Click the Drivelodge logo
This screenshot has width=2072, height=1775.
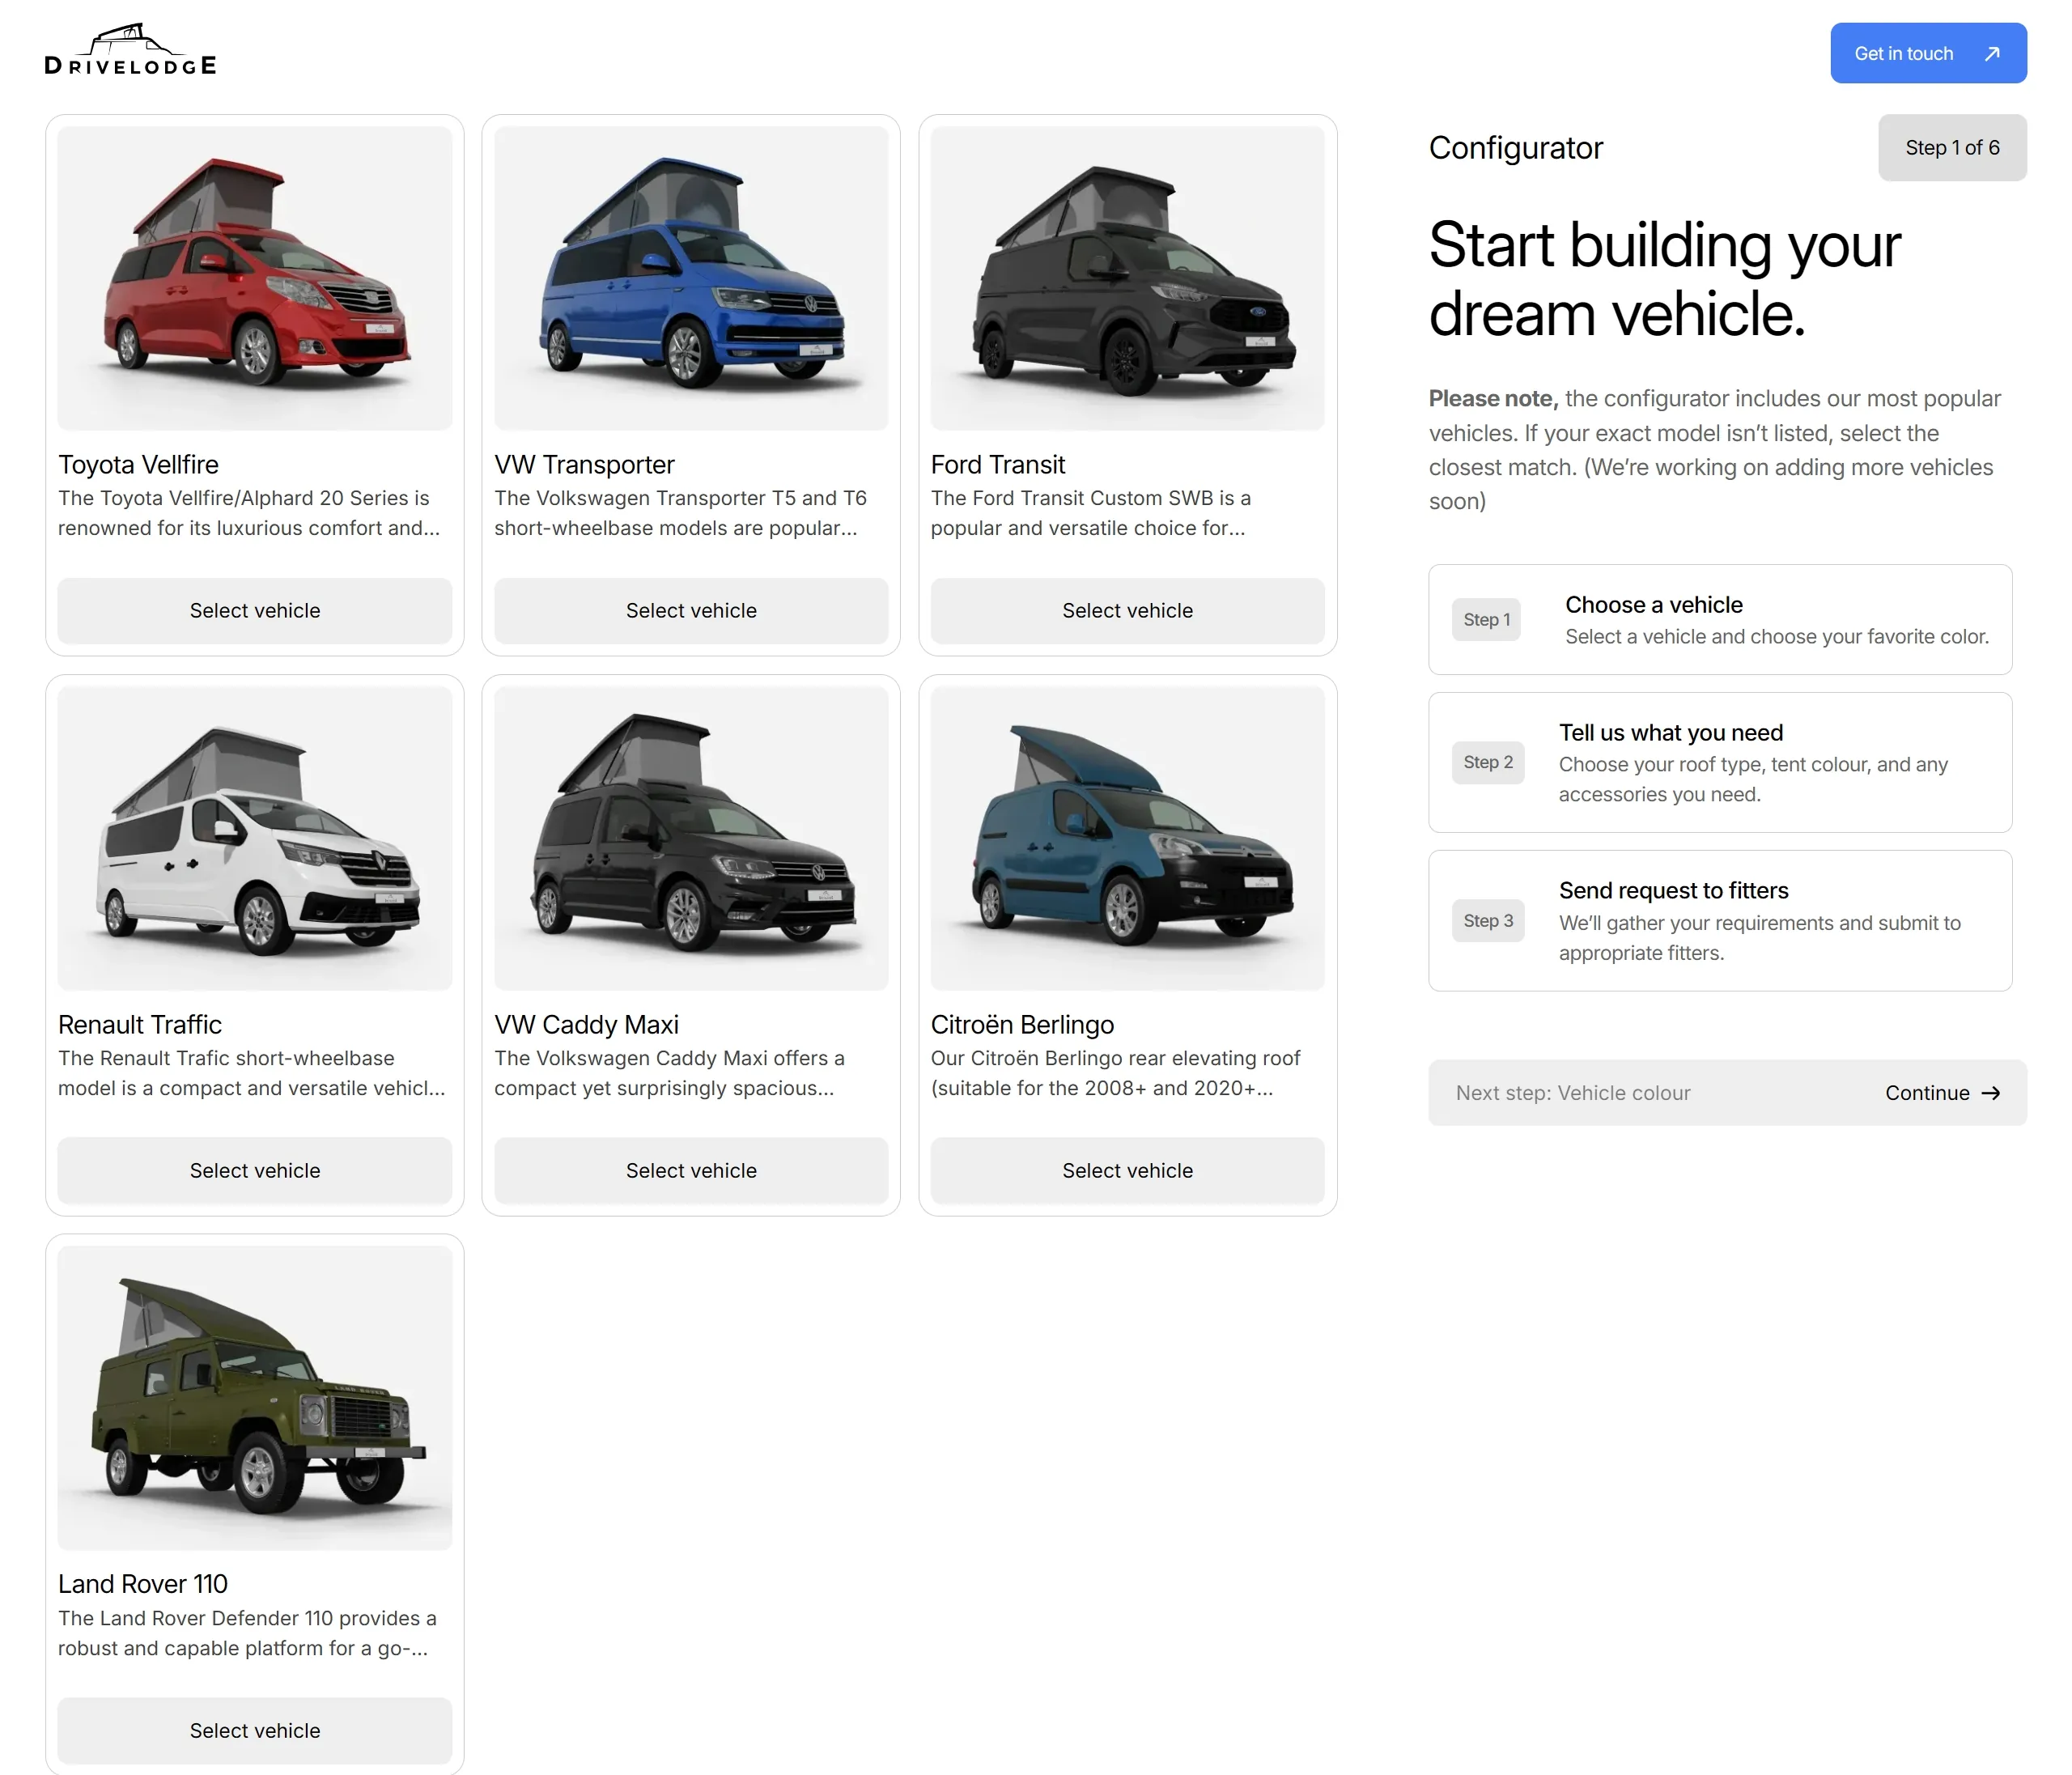[130, 51]
